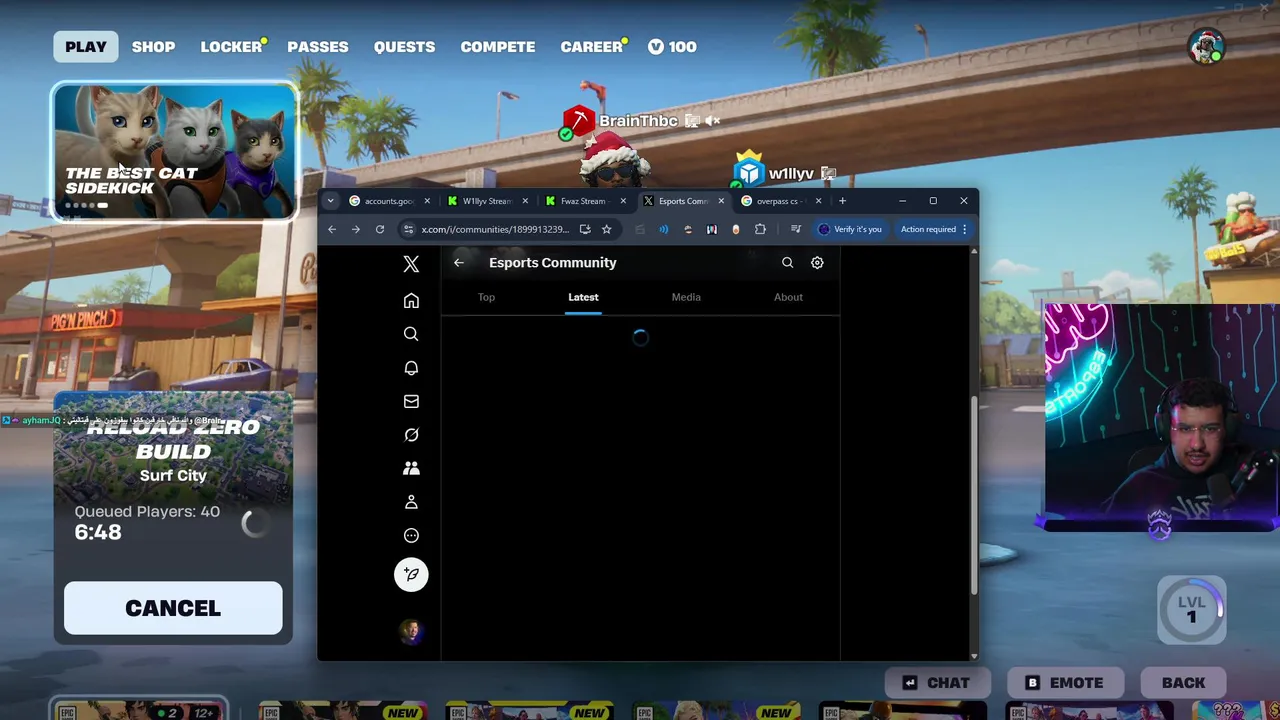Click Fortnite BACK button
The image size is (1280, 720).
point(1184,683)
